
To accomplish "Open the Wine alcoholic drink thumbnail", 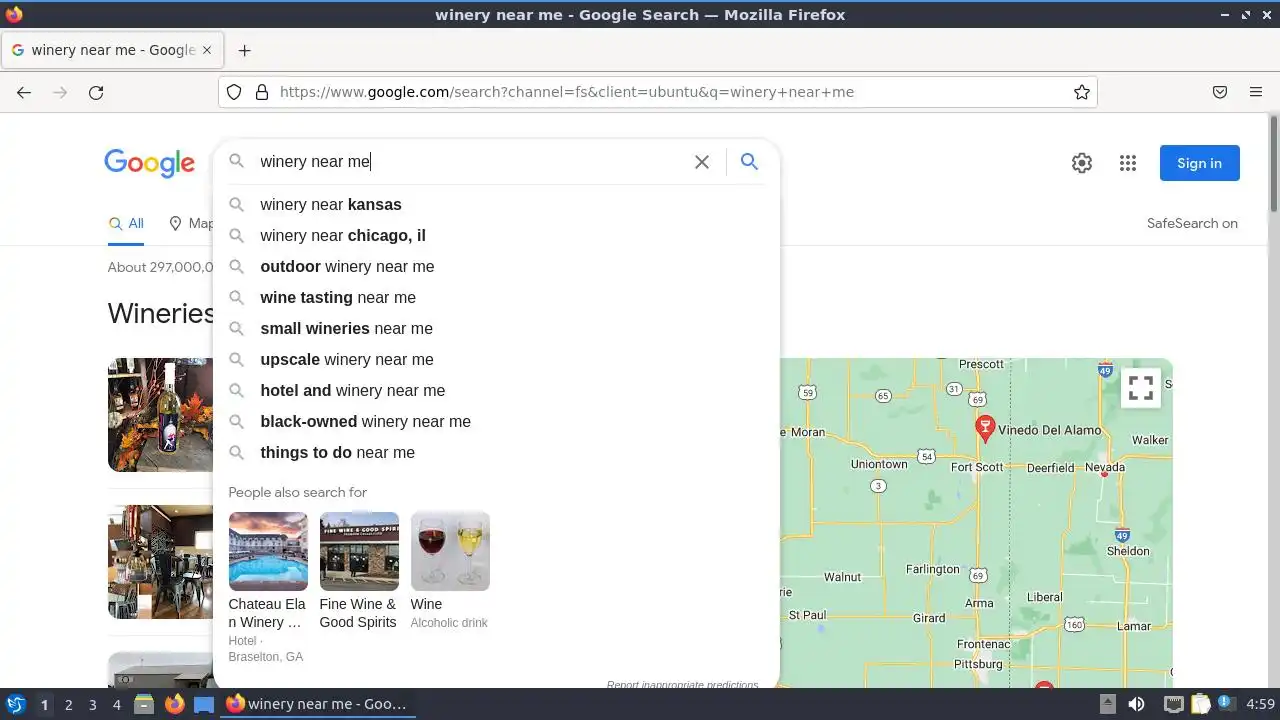I will point(450,551).
